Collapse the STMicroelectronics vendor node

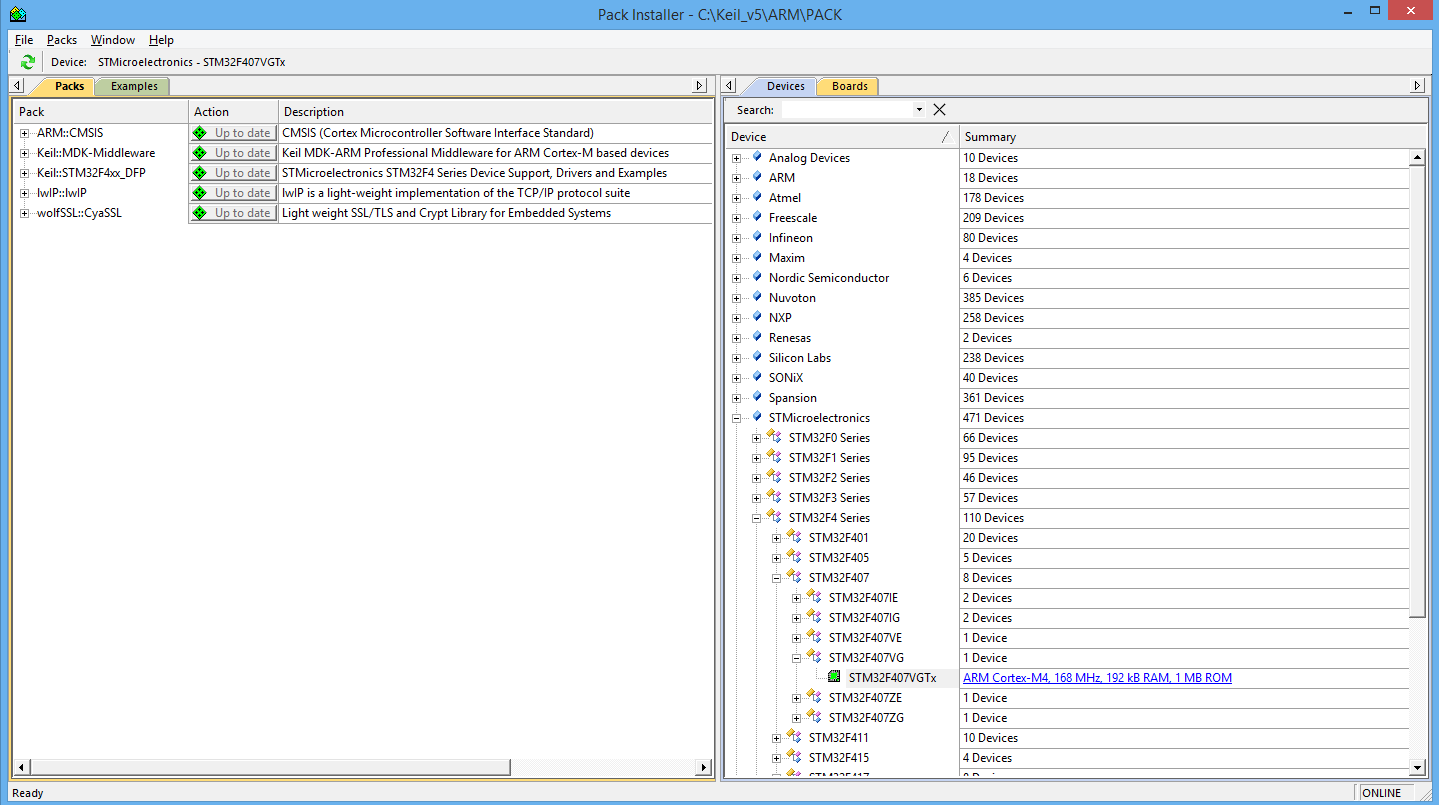[737, 418]
